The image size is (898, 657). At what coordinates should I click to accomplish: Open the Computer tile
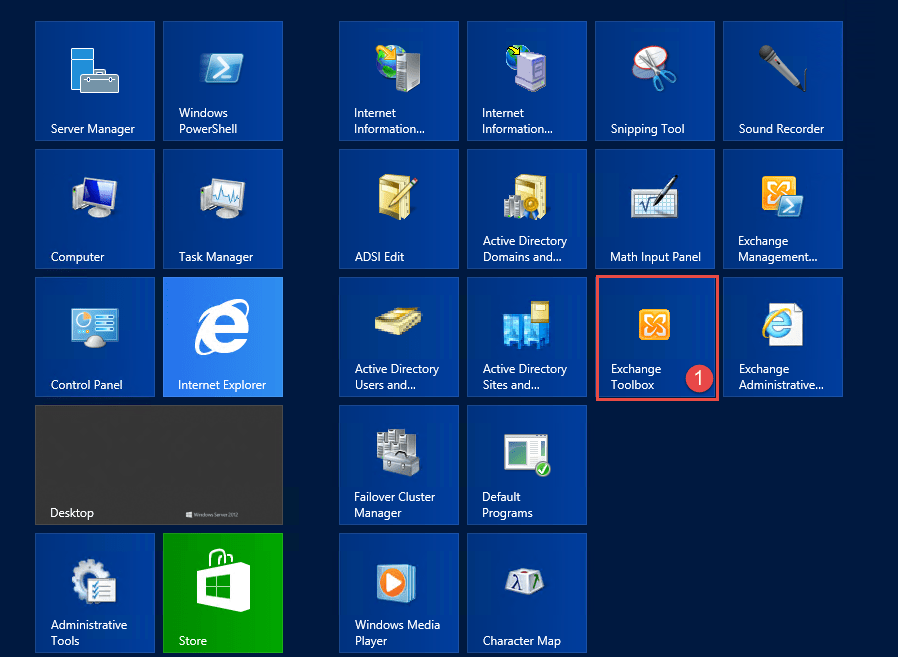coord(95,209)
